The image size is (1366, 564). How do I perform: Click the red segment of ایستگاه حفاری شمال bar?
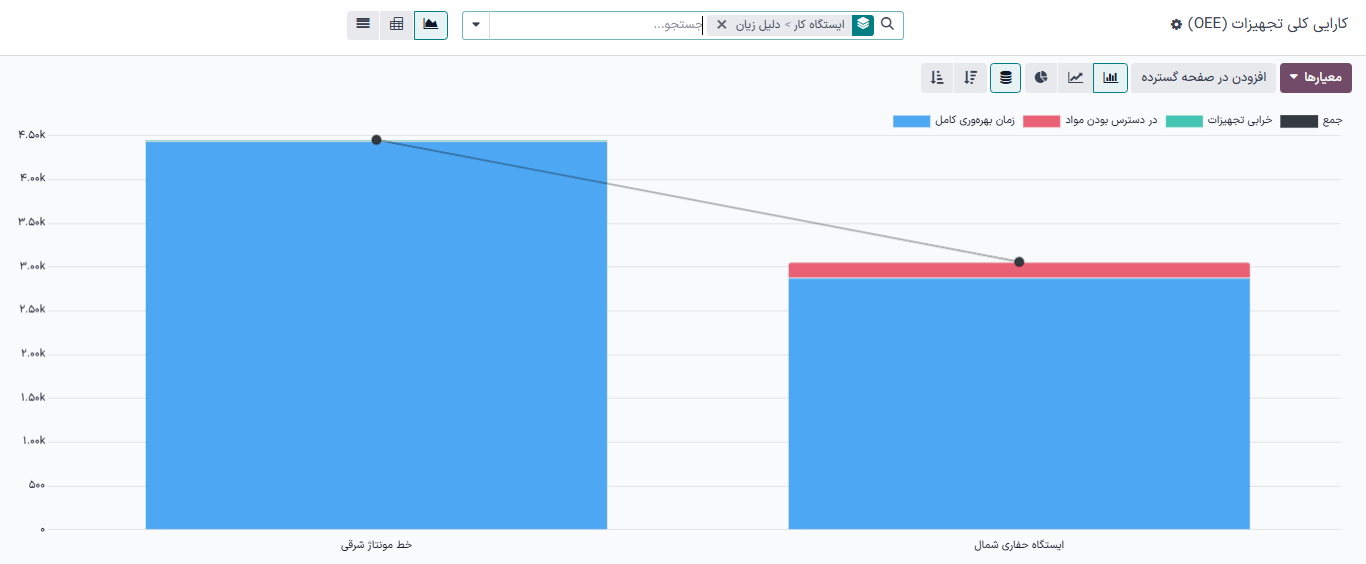pyautogui.click(x=1018, y=271)
